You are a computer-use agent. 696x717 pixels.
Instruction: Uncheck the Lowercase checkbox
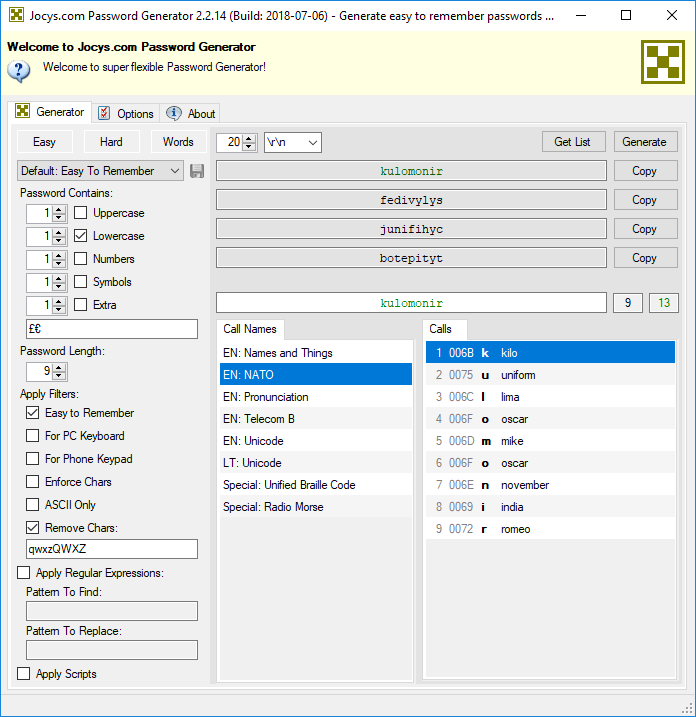coord(80,235)
